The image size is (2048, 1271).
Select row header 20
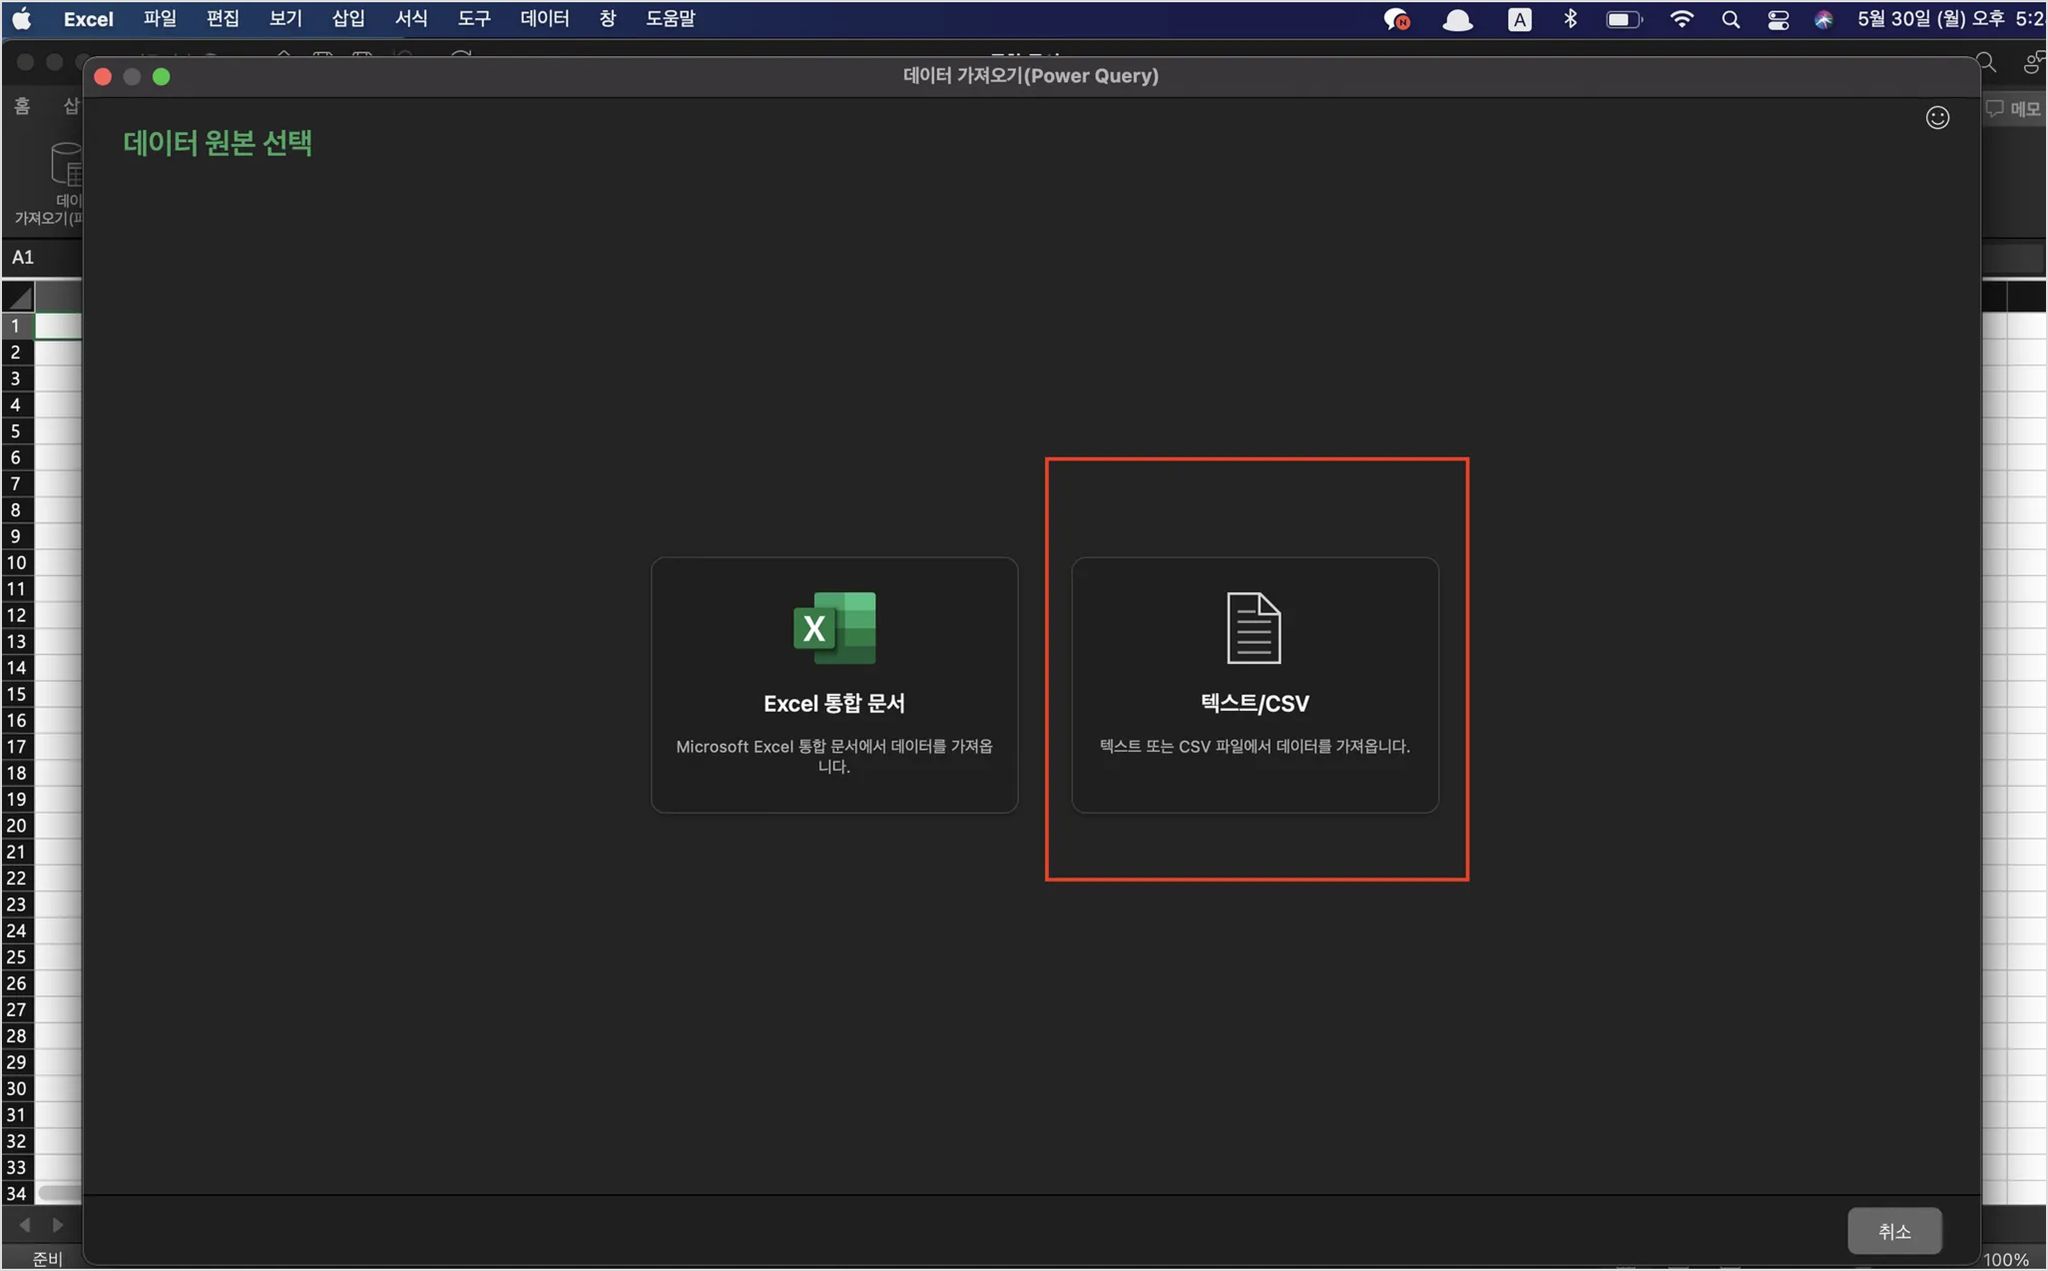16,826
